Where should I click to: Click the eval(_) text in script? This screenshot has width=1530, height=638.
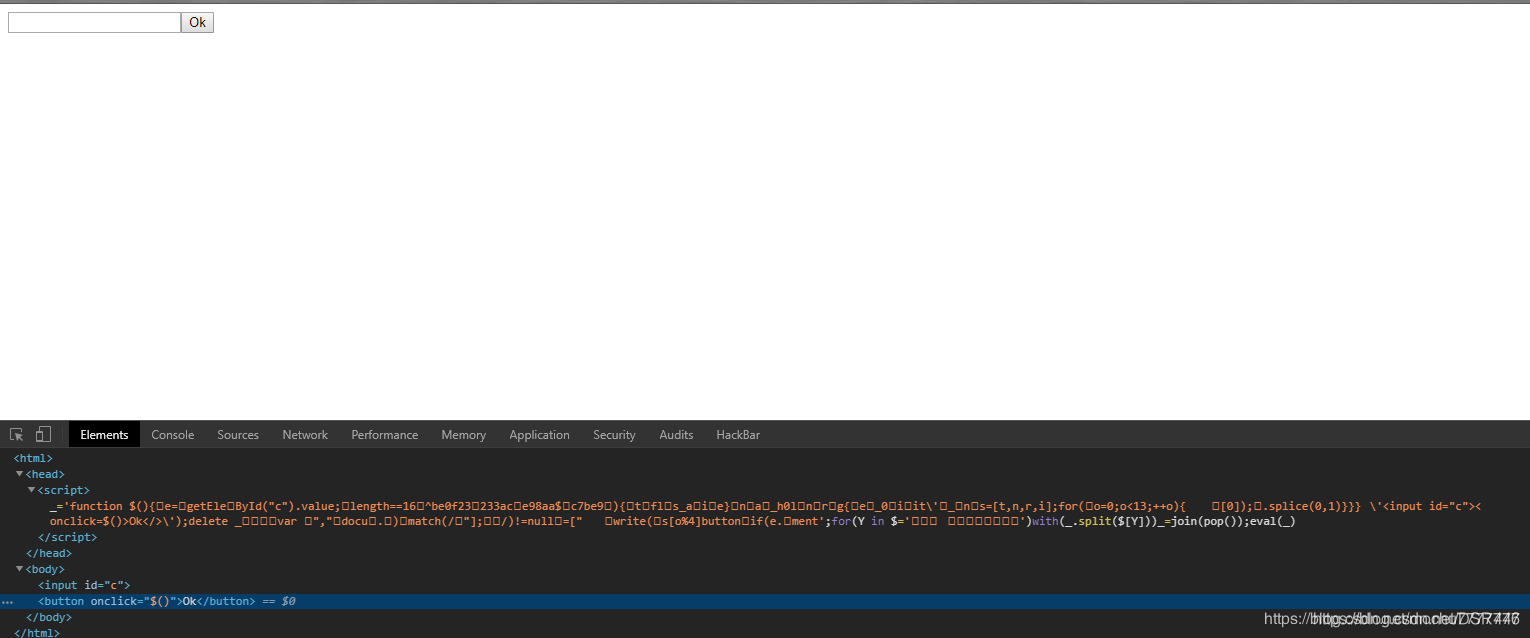point(1272,521)
